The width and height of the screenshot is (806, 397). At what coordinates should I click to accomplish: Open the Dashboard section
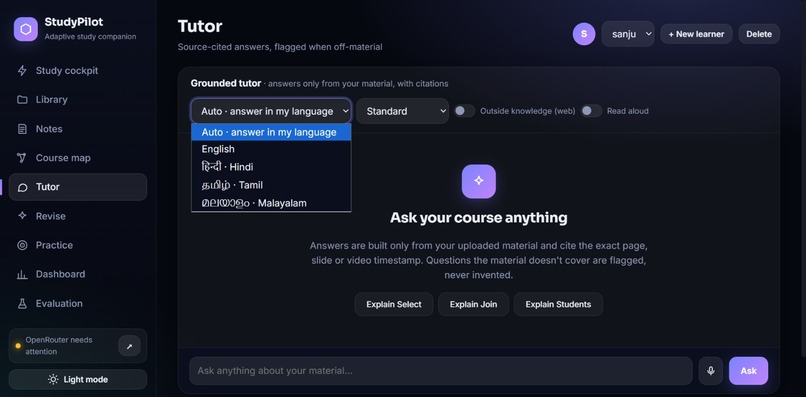[x=78, y=275]
